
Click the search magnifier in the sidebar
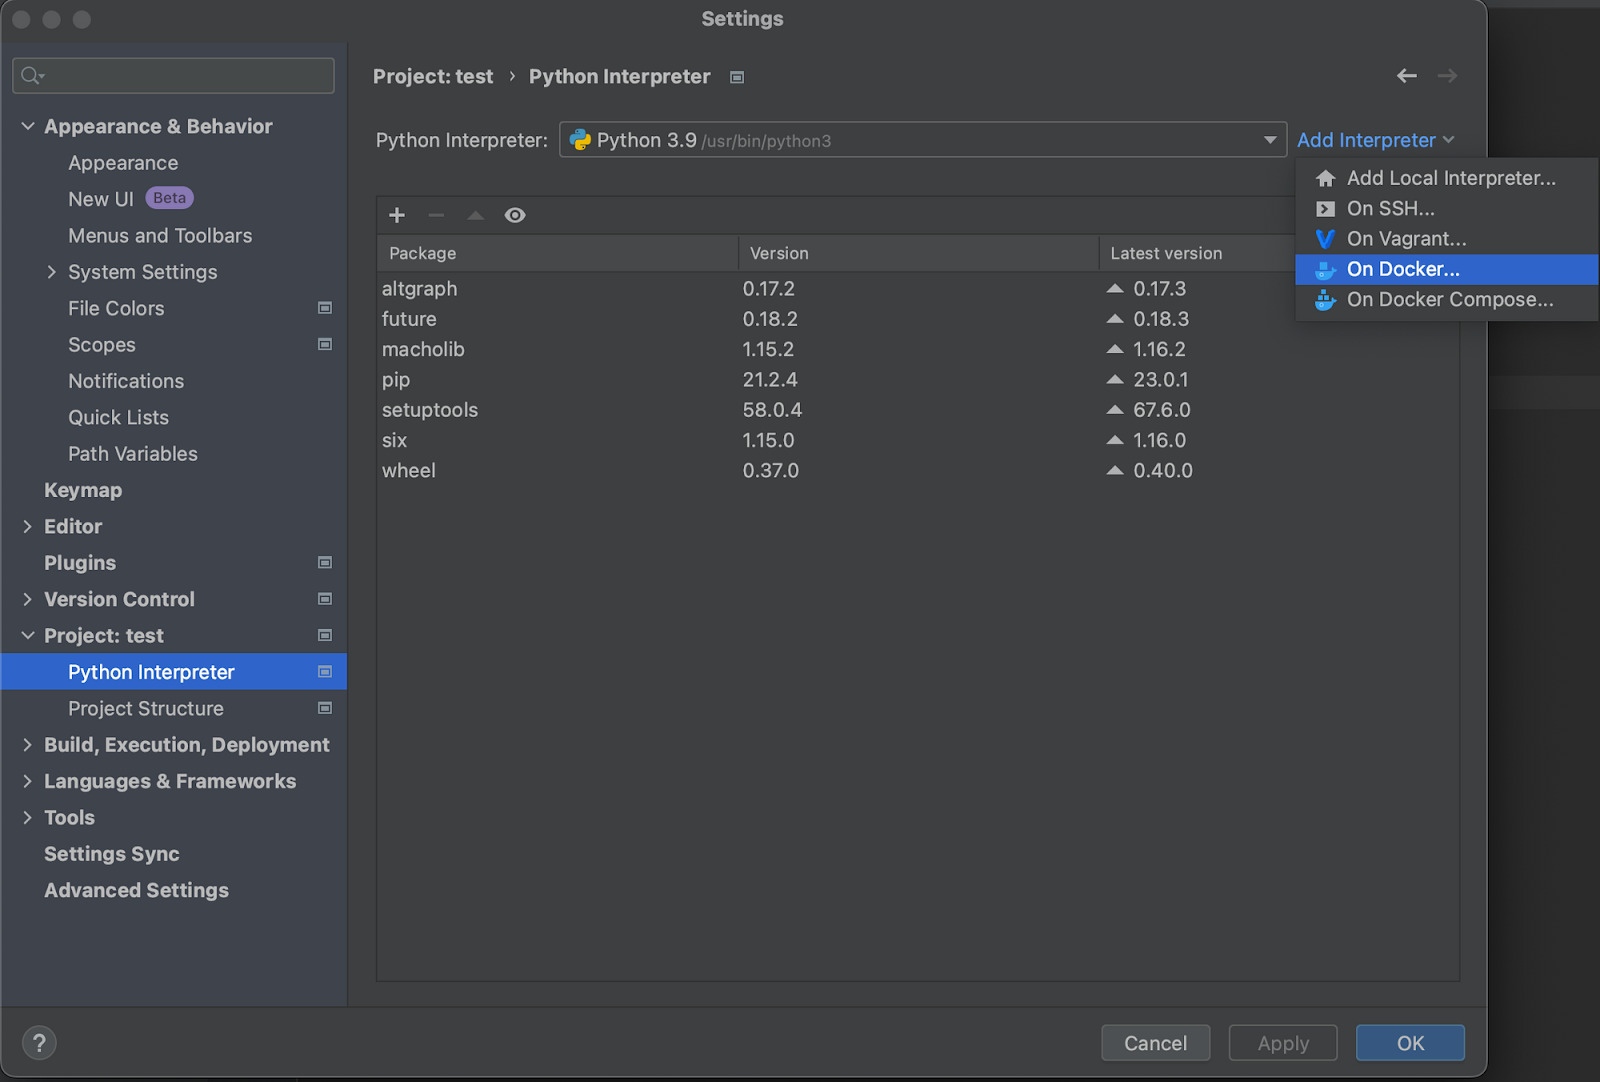[x=30, y=75]
